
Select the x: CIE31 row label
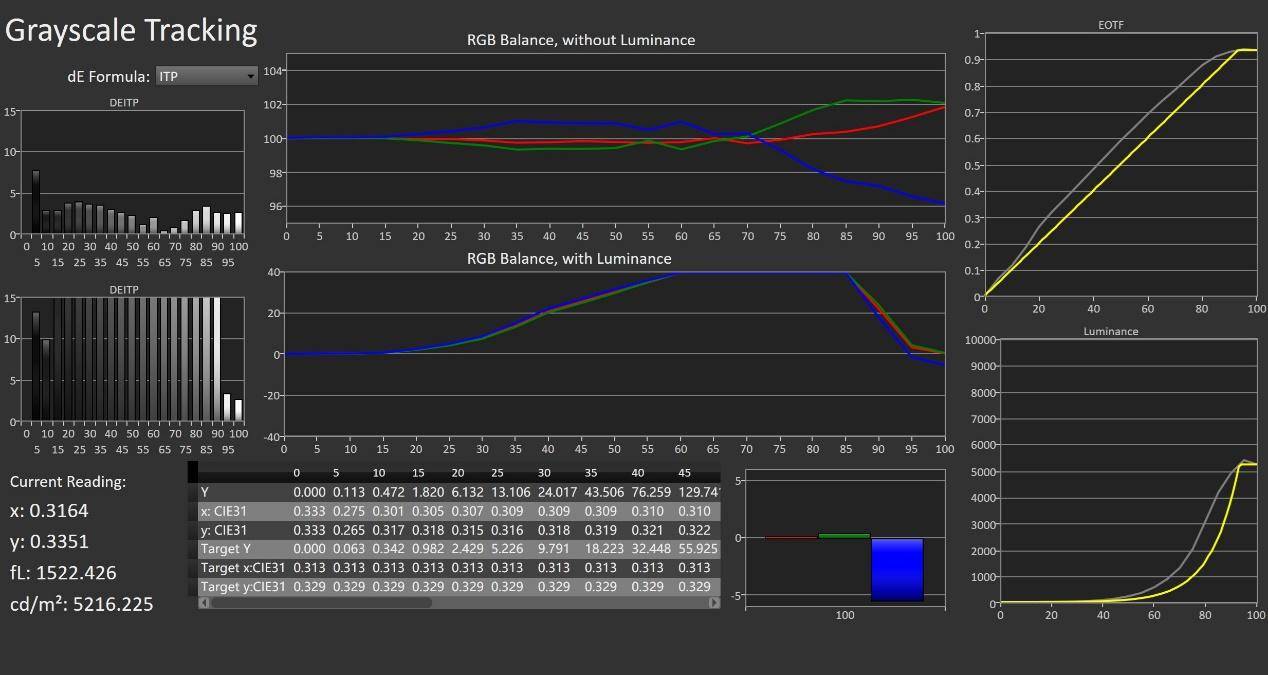(223, 511)
